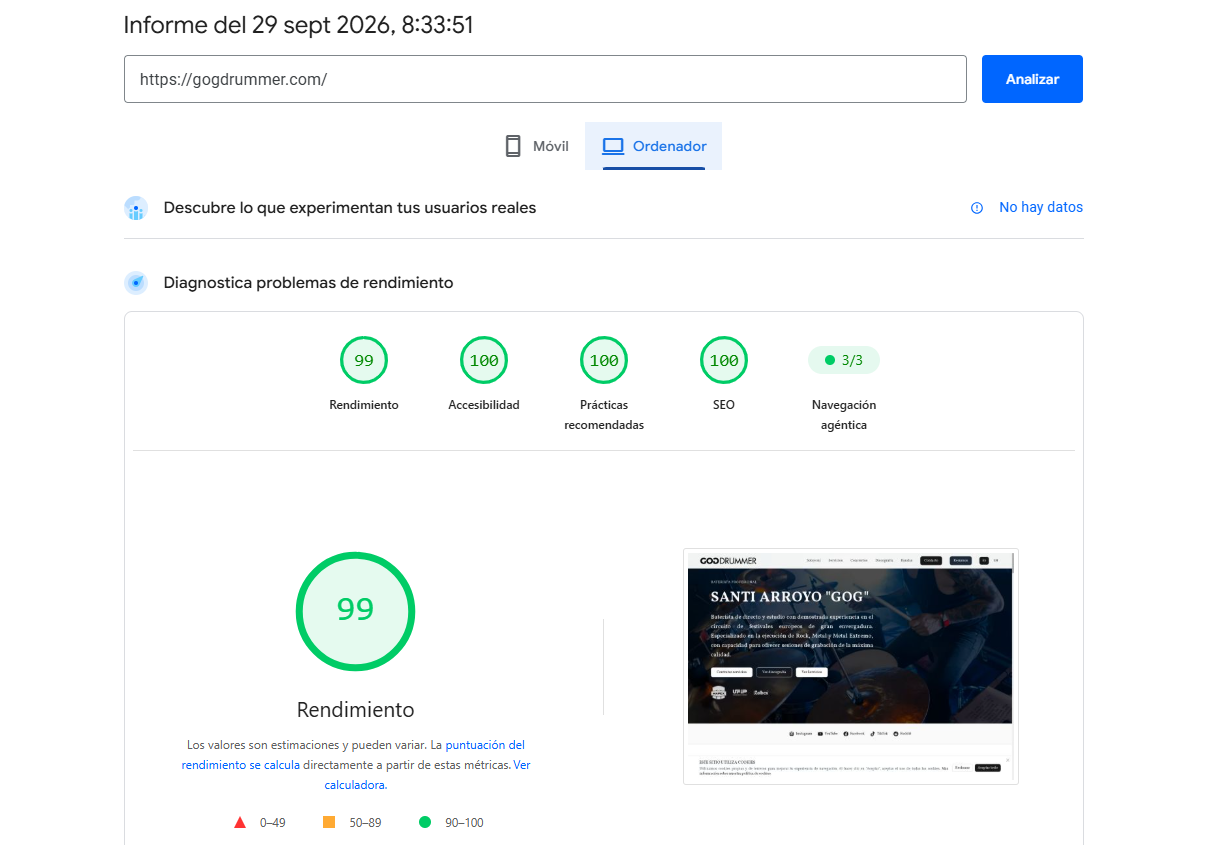The width and height of the screenshot is (1213, 845).
Task: Jump to Rendimiento score gauge 99
Action: (x=364, y=360)
